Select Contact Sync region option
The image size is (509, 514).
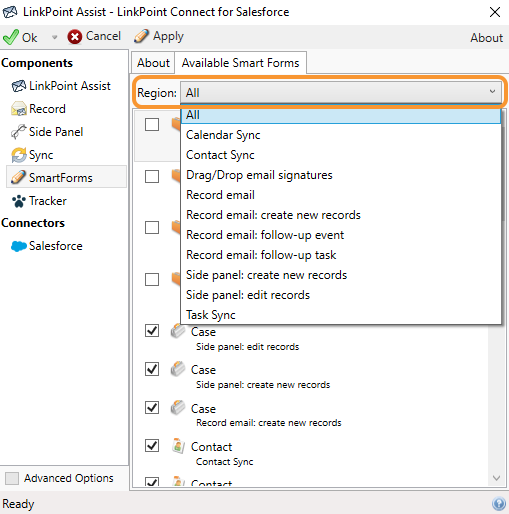[341, 155]
